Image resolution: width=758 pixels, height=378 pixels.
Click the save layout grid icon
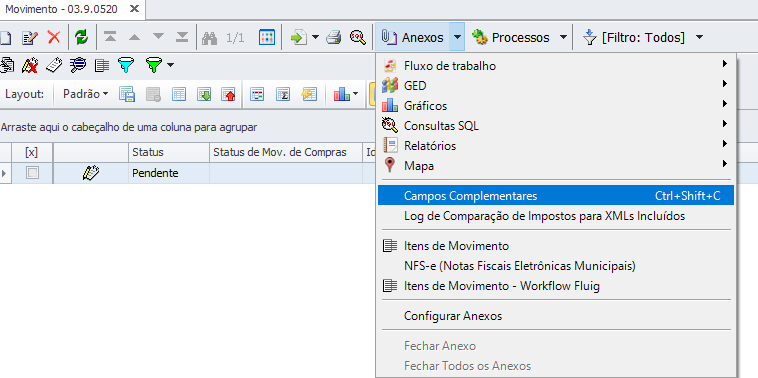pyautogui.click(x=127, y=94)
